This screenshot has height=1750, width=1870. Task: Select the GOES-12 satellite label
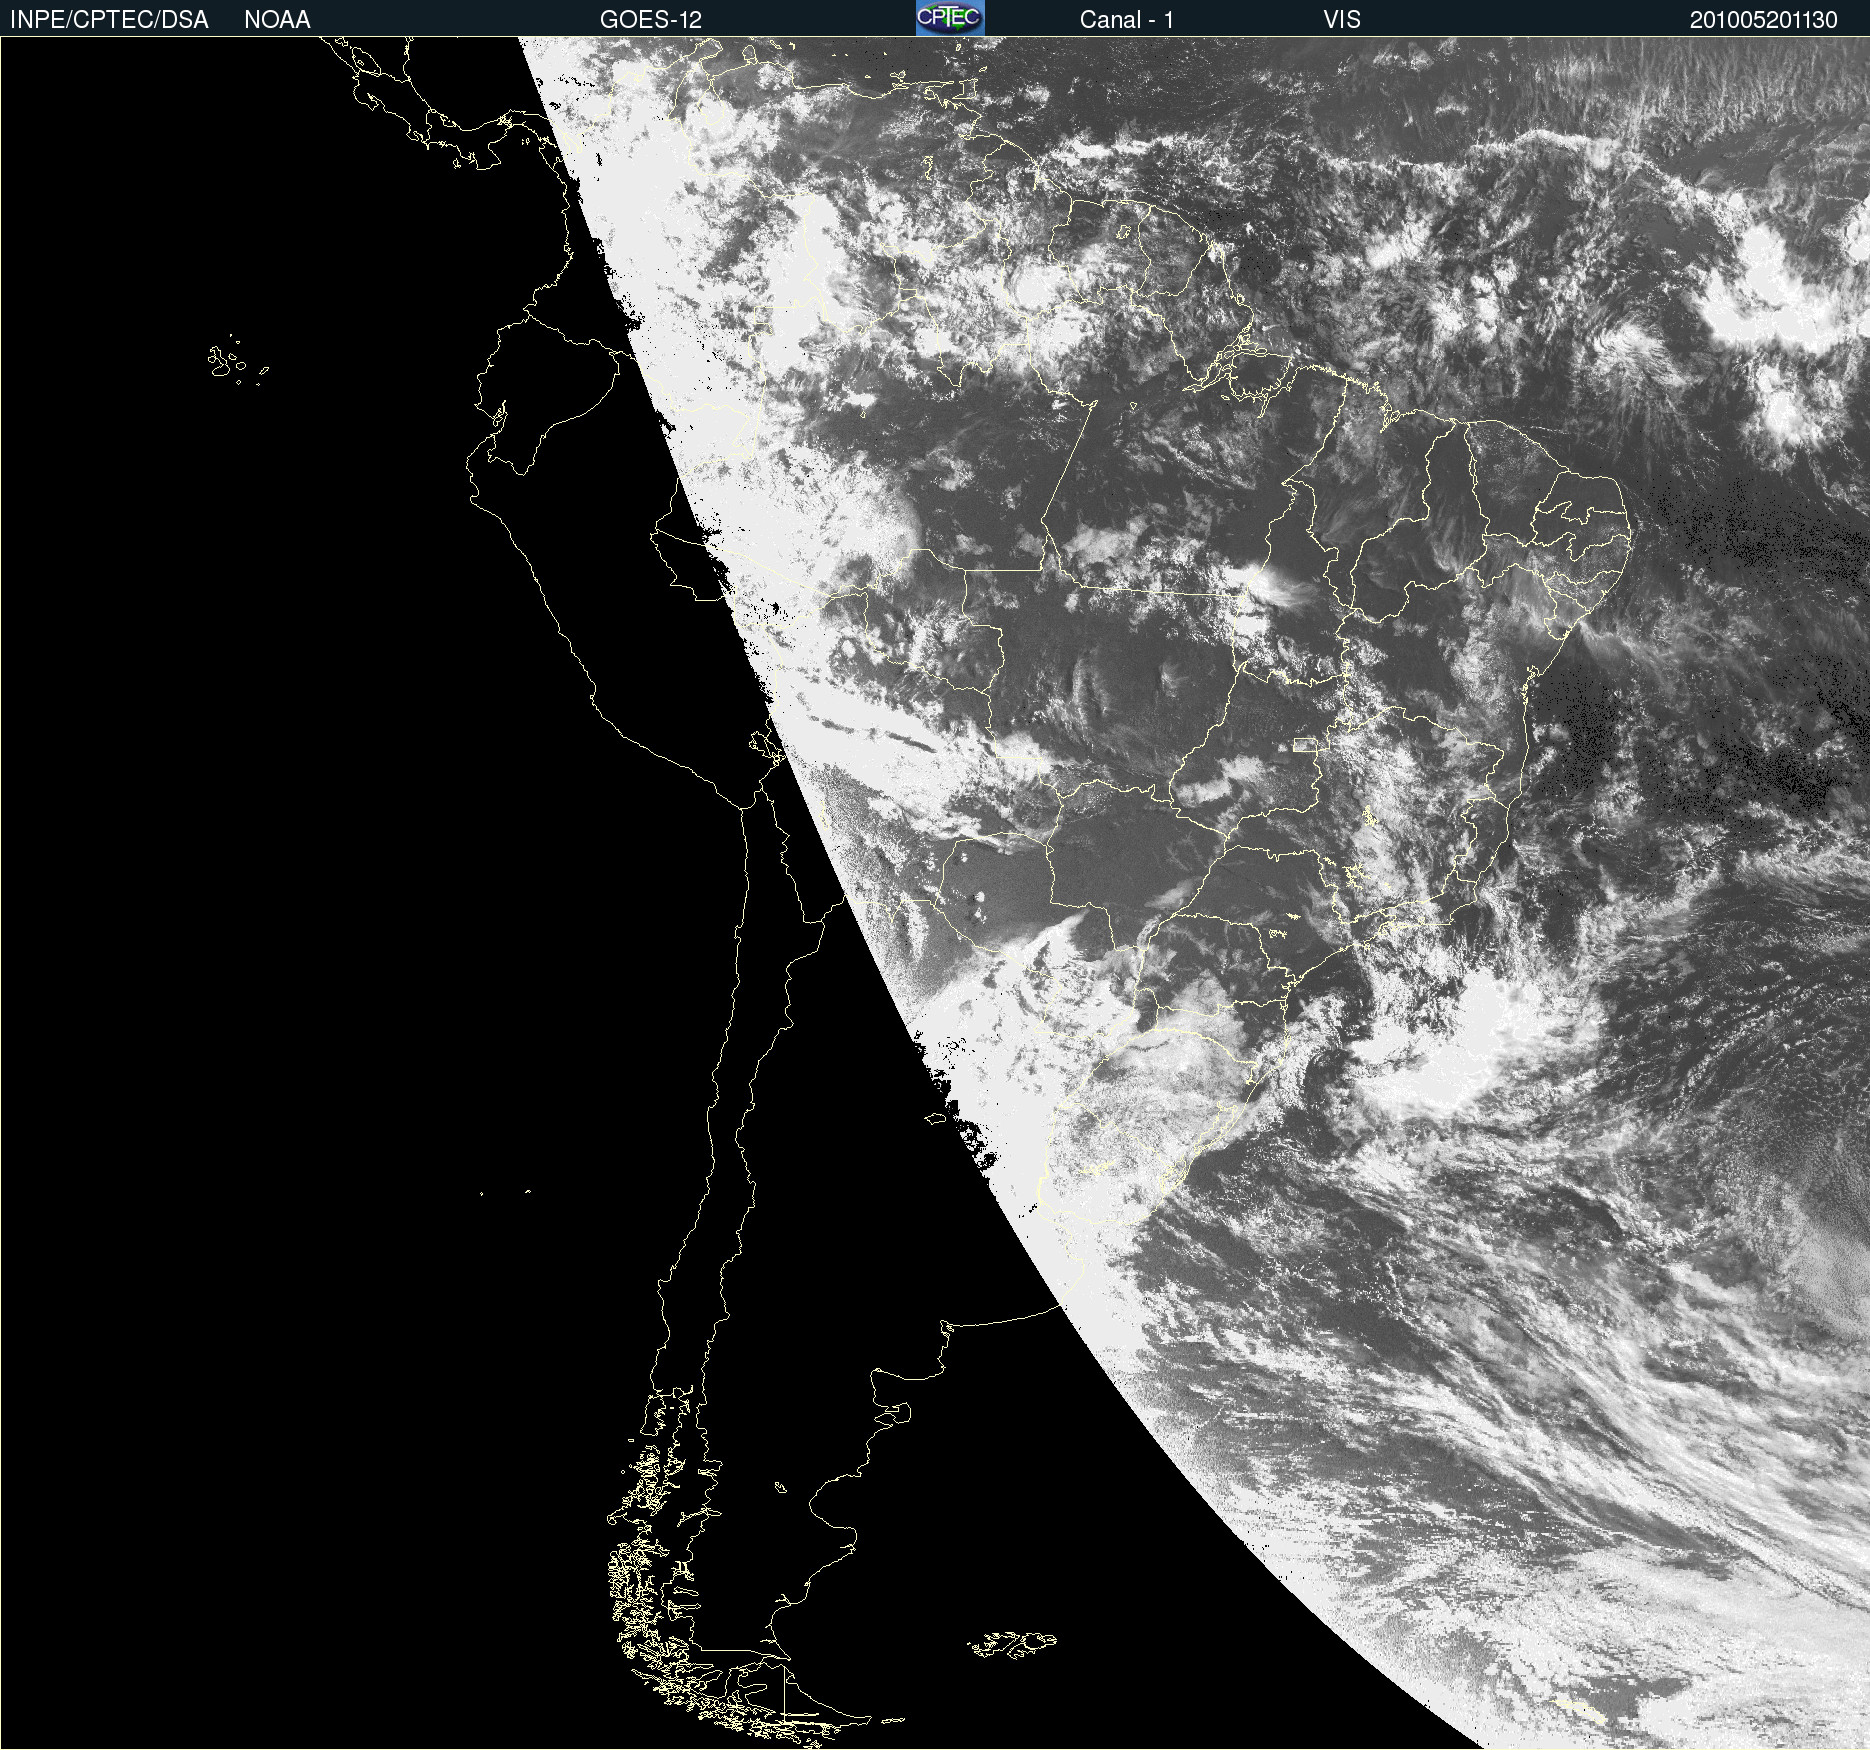click(x=651, y=20)
